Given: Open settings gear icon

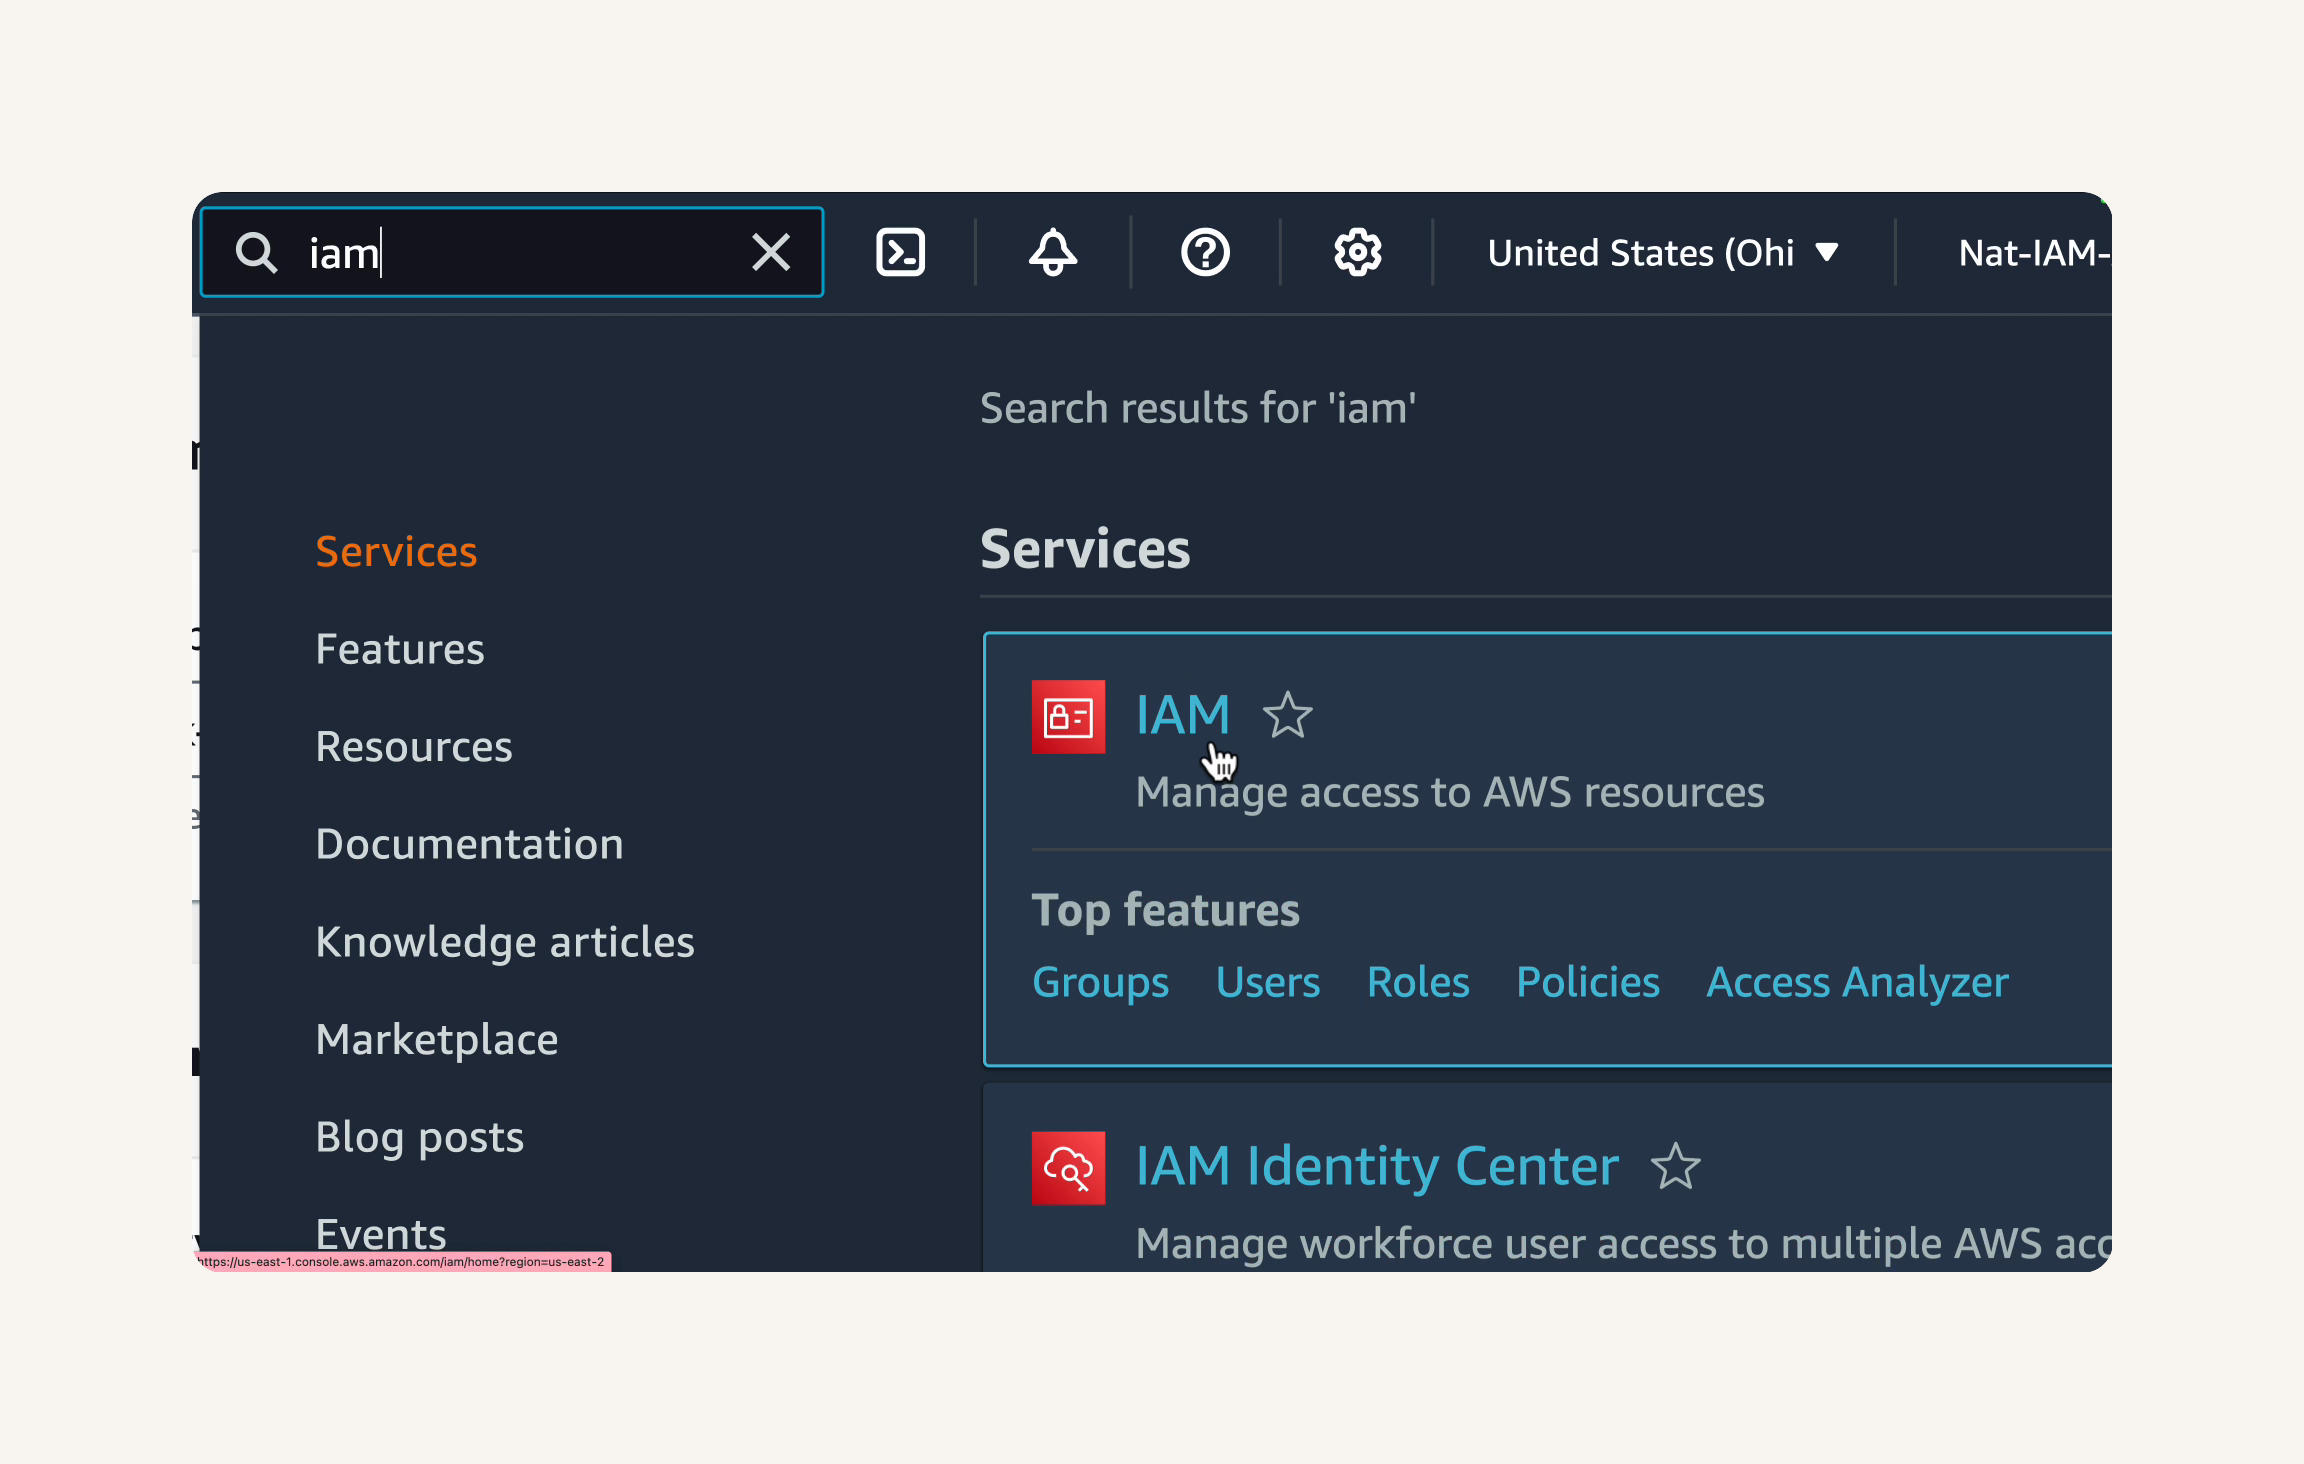Looking at the screenshot, I should [1357, 252].
